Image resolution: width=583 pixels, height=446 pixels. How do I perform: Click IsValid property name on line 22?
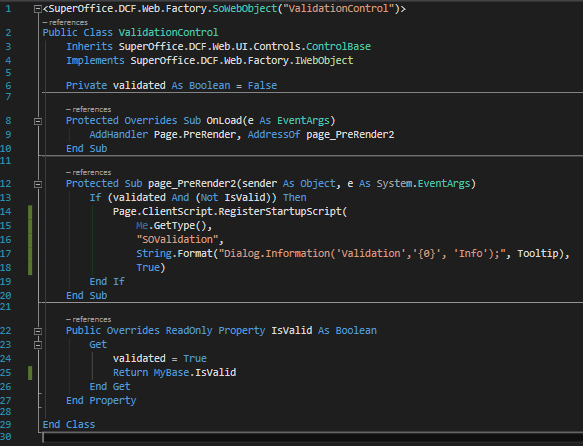[292, 331]
